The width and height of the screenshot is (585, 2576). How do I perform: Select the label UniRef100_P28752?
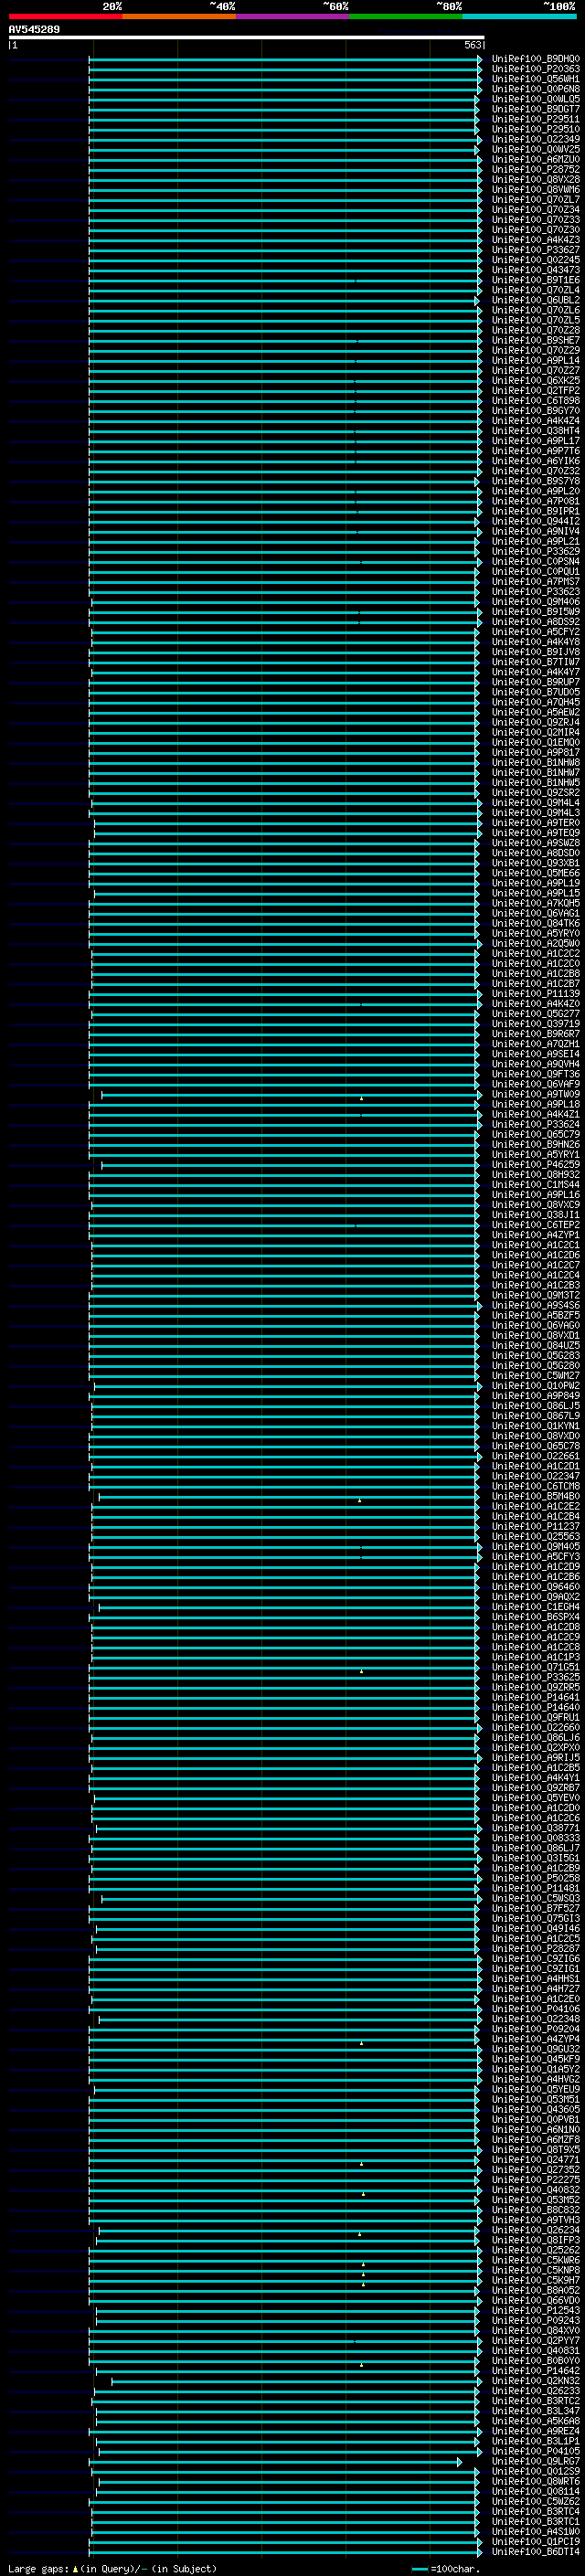pyautogui.click(x=535, y=169)
